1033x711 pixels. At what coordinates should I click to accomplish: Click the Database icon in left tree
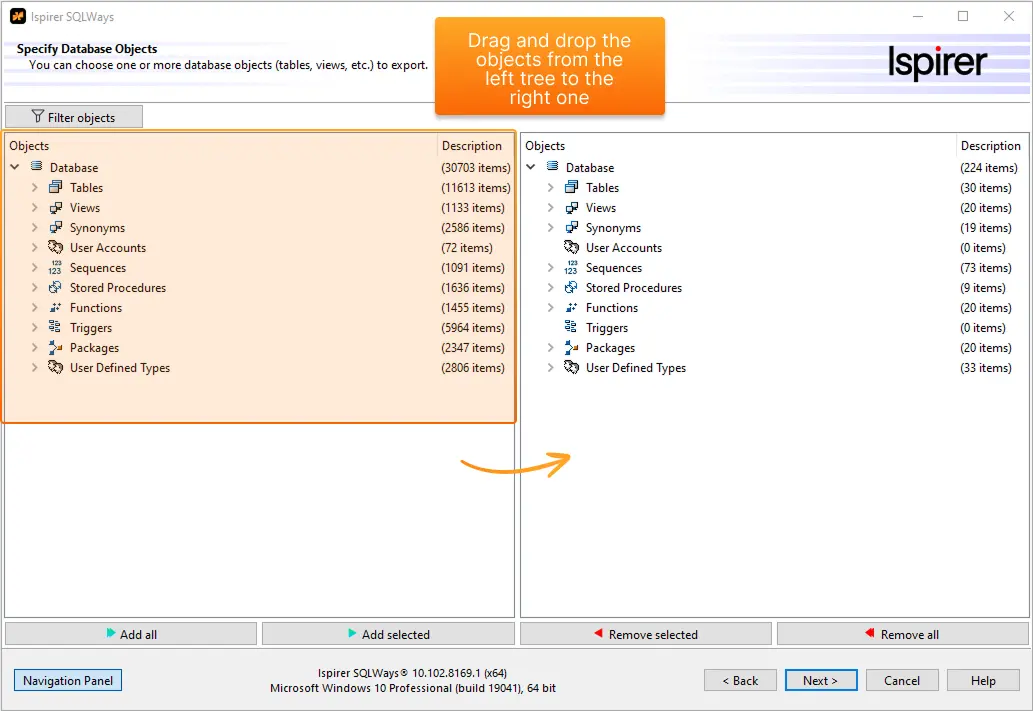point(37,166)
